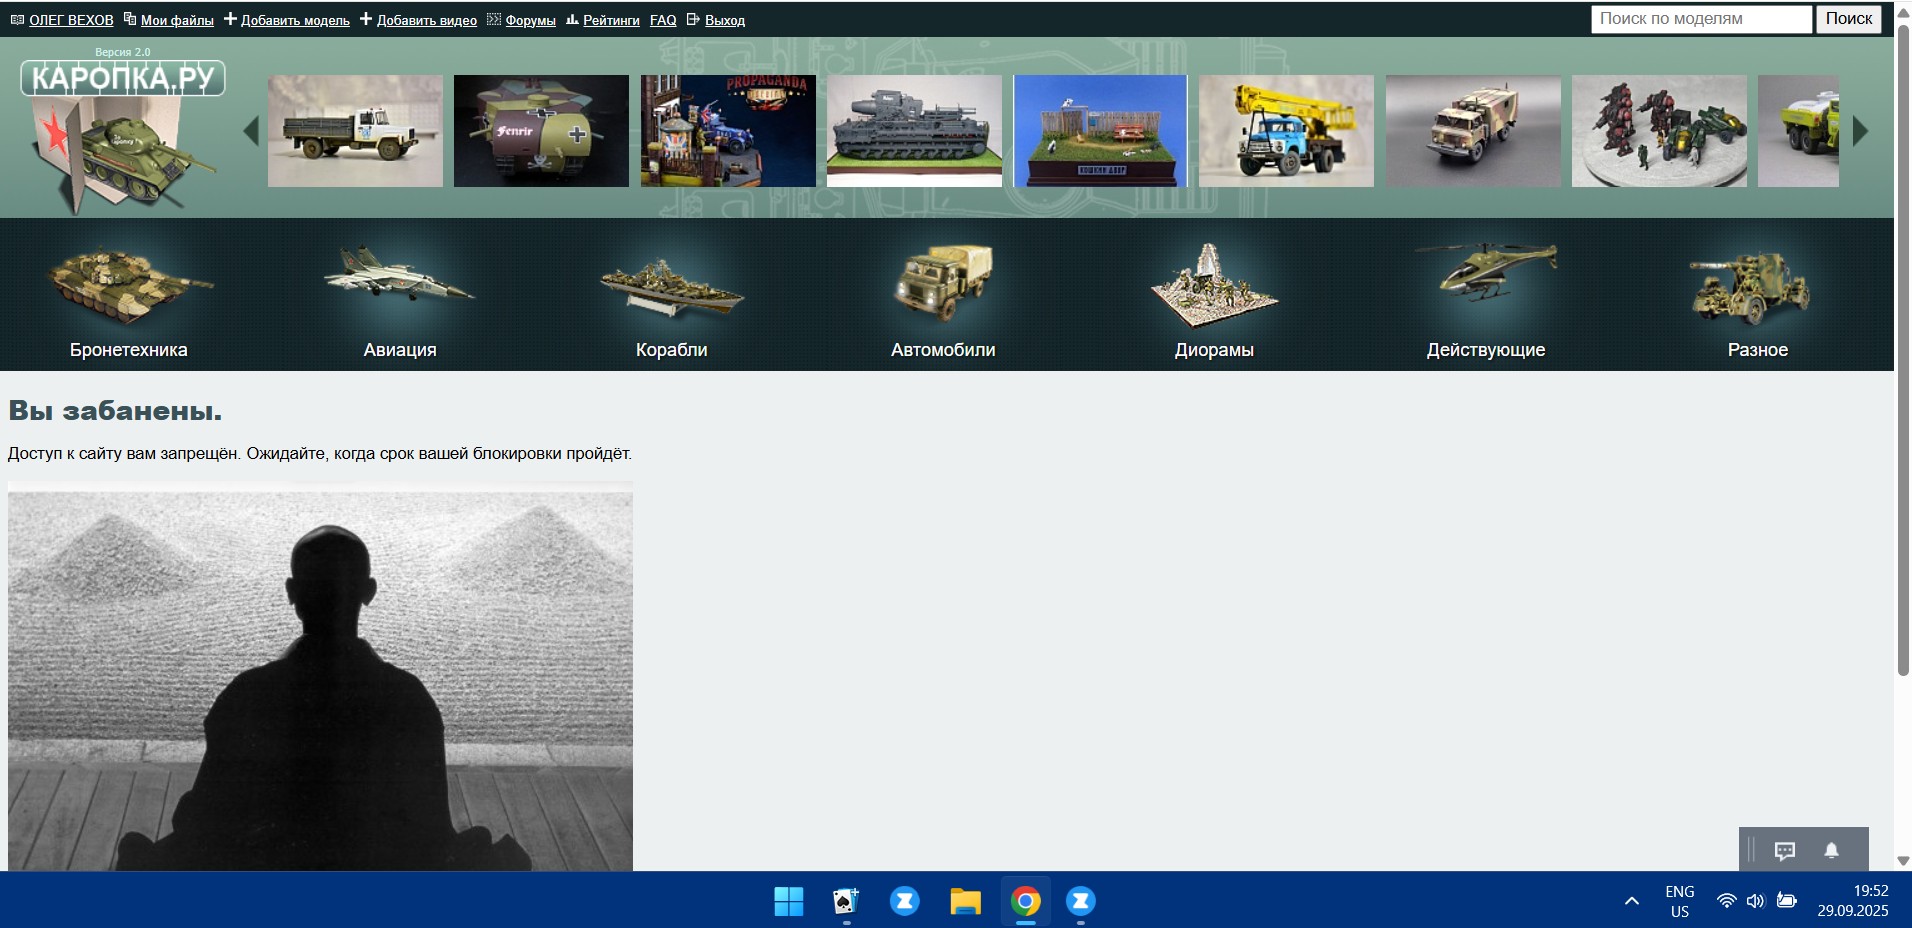Expand the system tray hidden icons
This screenshot has width=1912, height=928.
pyautogui.click(x=1632, y=901)
